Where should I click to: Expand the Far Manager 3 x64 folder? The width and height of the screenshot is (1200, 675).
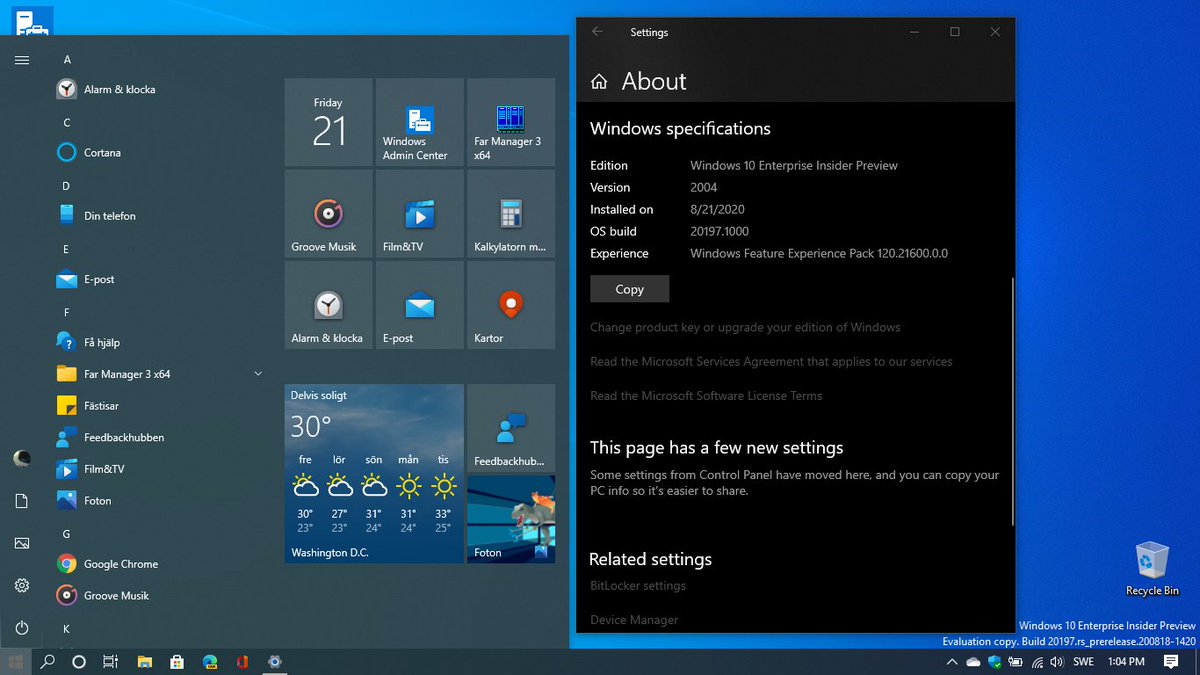(258, 374)
